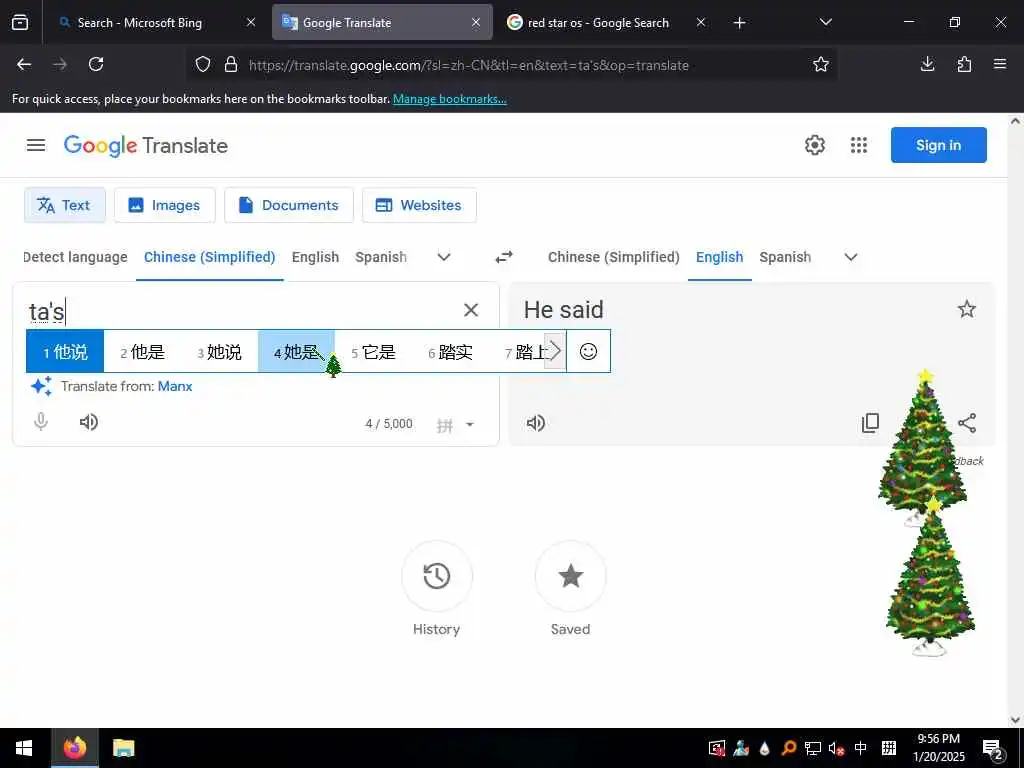The height and width of the screenshot is (768, 1024).
Task: Choose Chinese (Simplified) as source language
Action: point(210,257)
